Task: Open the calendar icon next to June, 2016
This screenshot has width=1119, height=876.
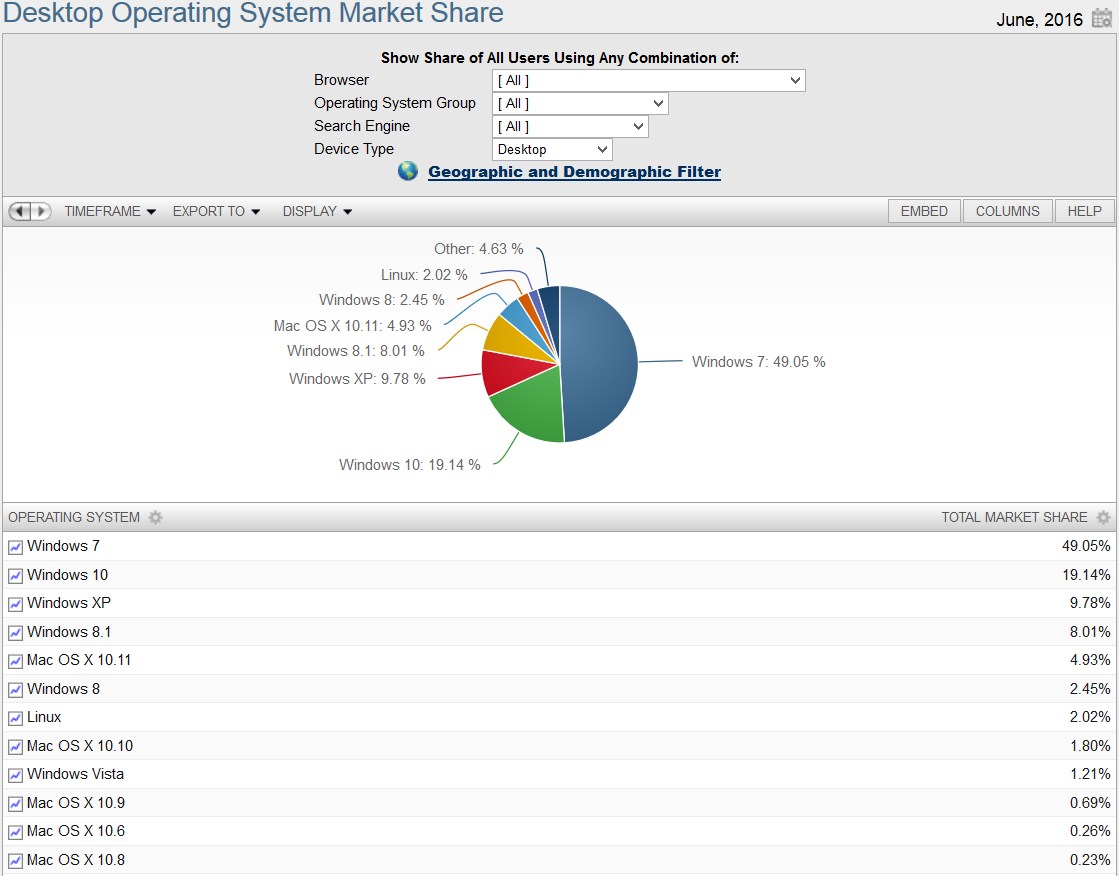Action: (x=1102, y=18)
